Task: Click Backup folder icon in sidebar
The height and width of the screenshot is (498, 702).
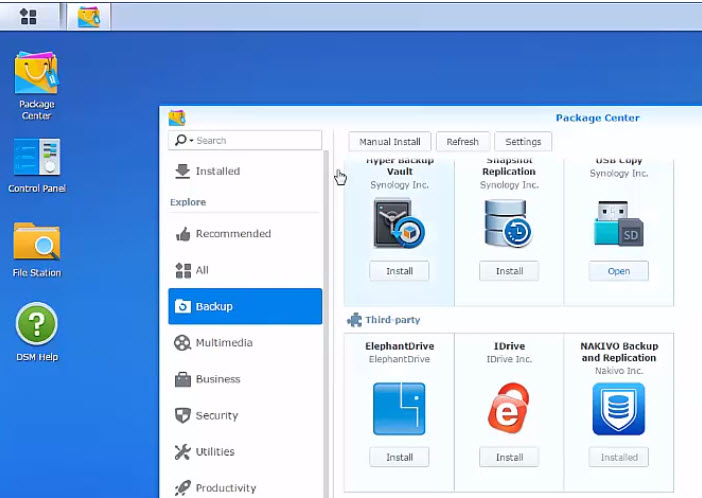Action: pos(182,306)
